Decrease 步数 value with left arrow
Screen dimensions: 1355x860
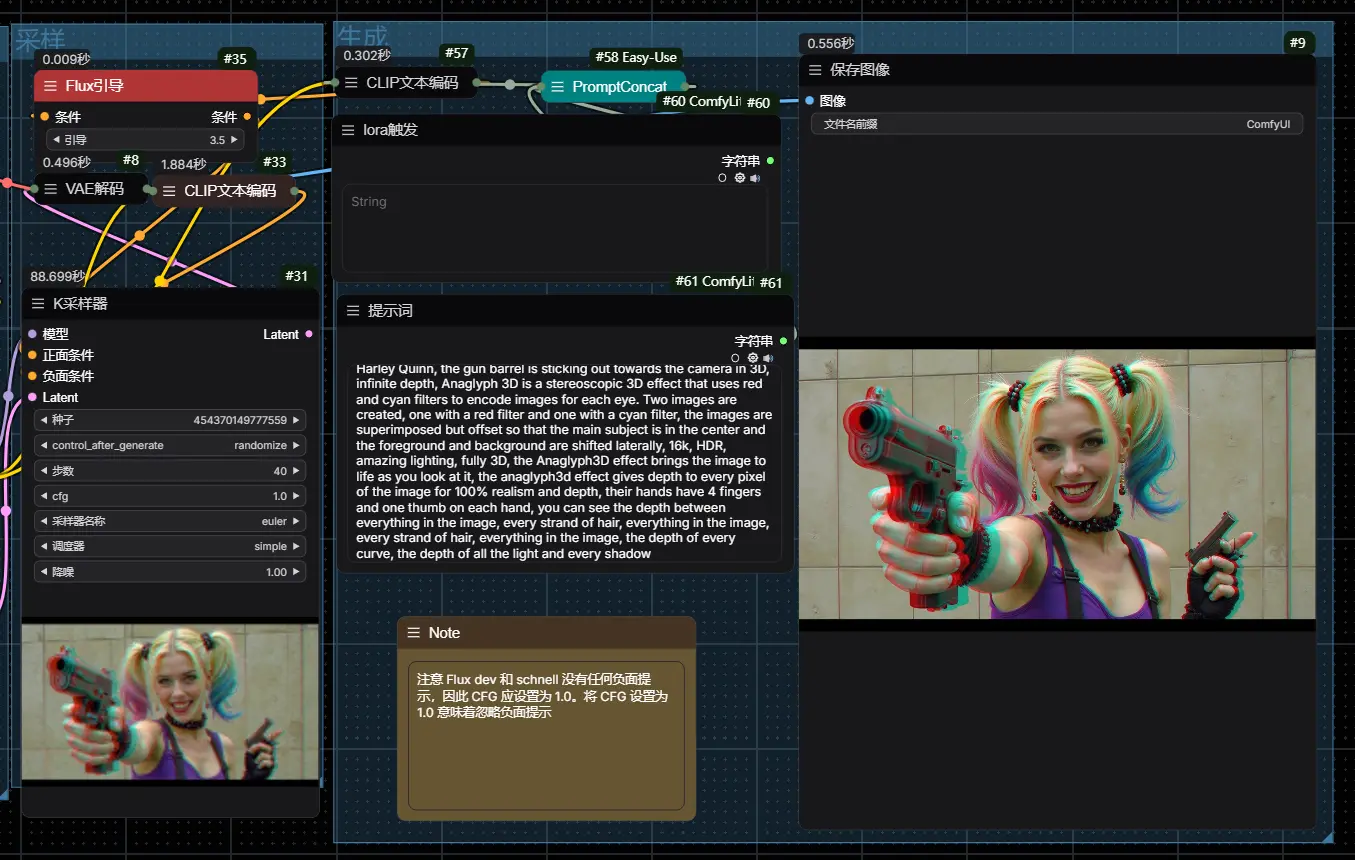[x=44, y=471]
